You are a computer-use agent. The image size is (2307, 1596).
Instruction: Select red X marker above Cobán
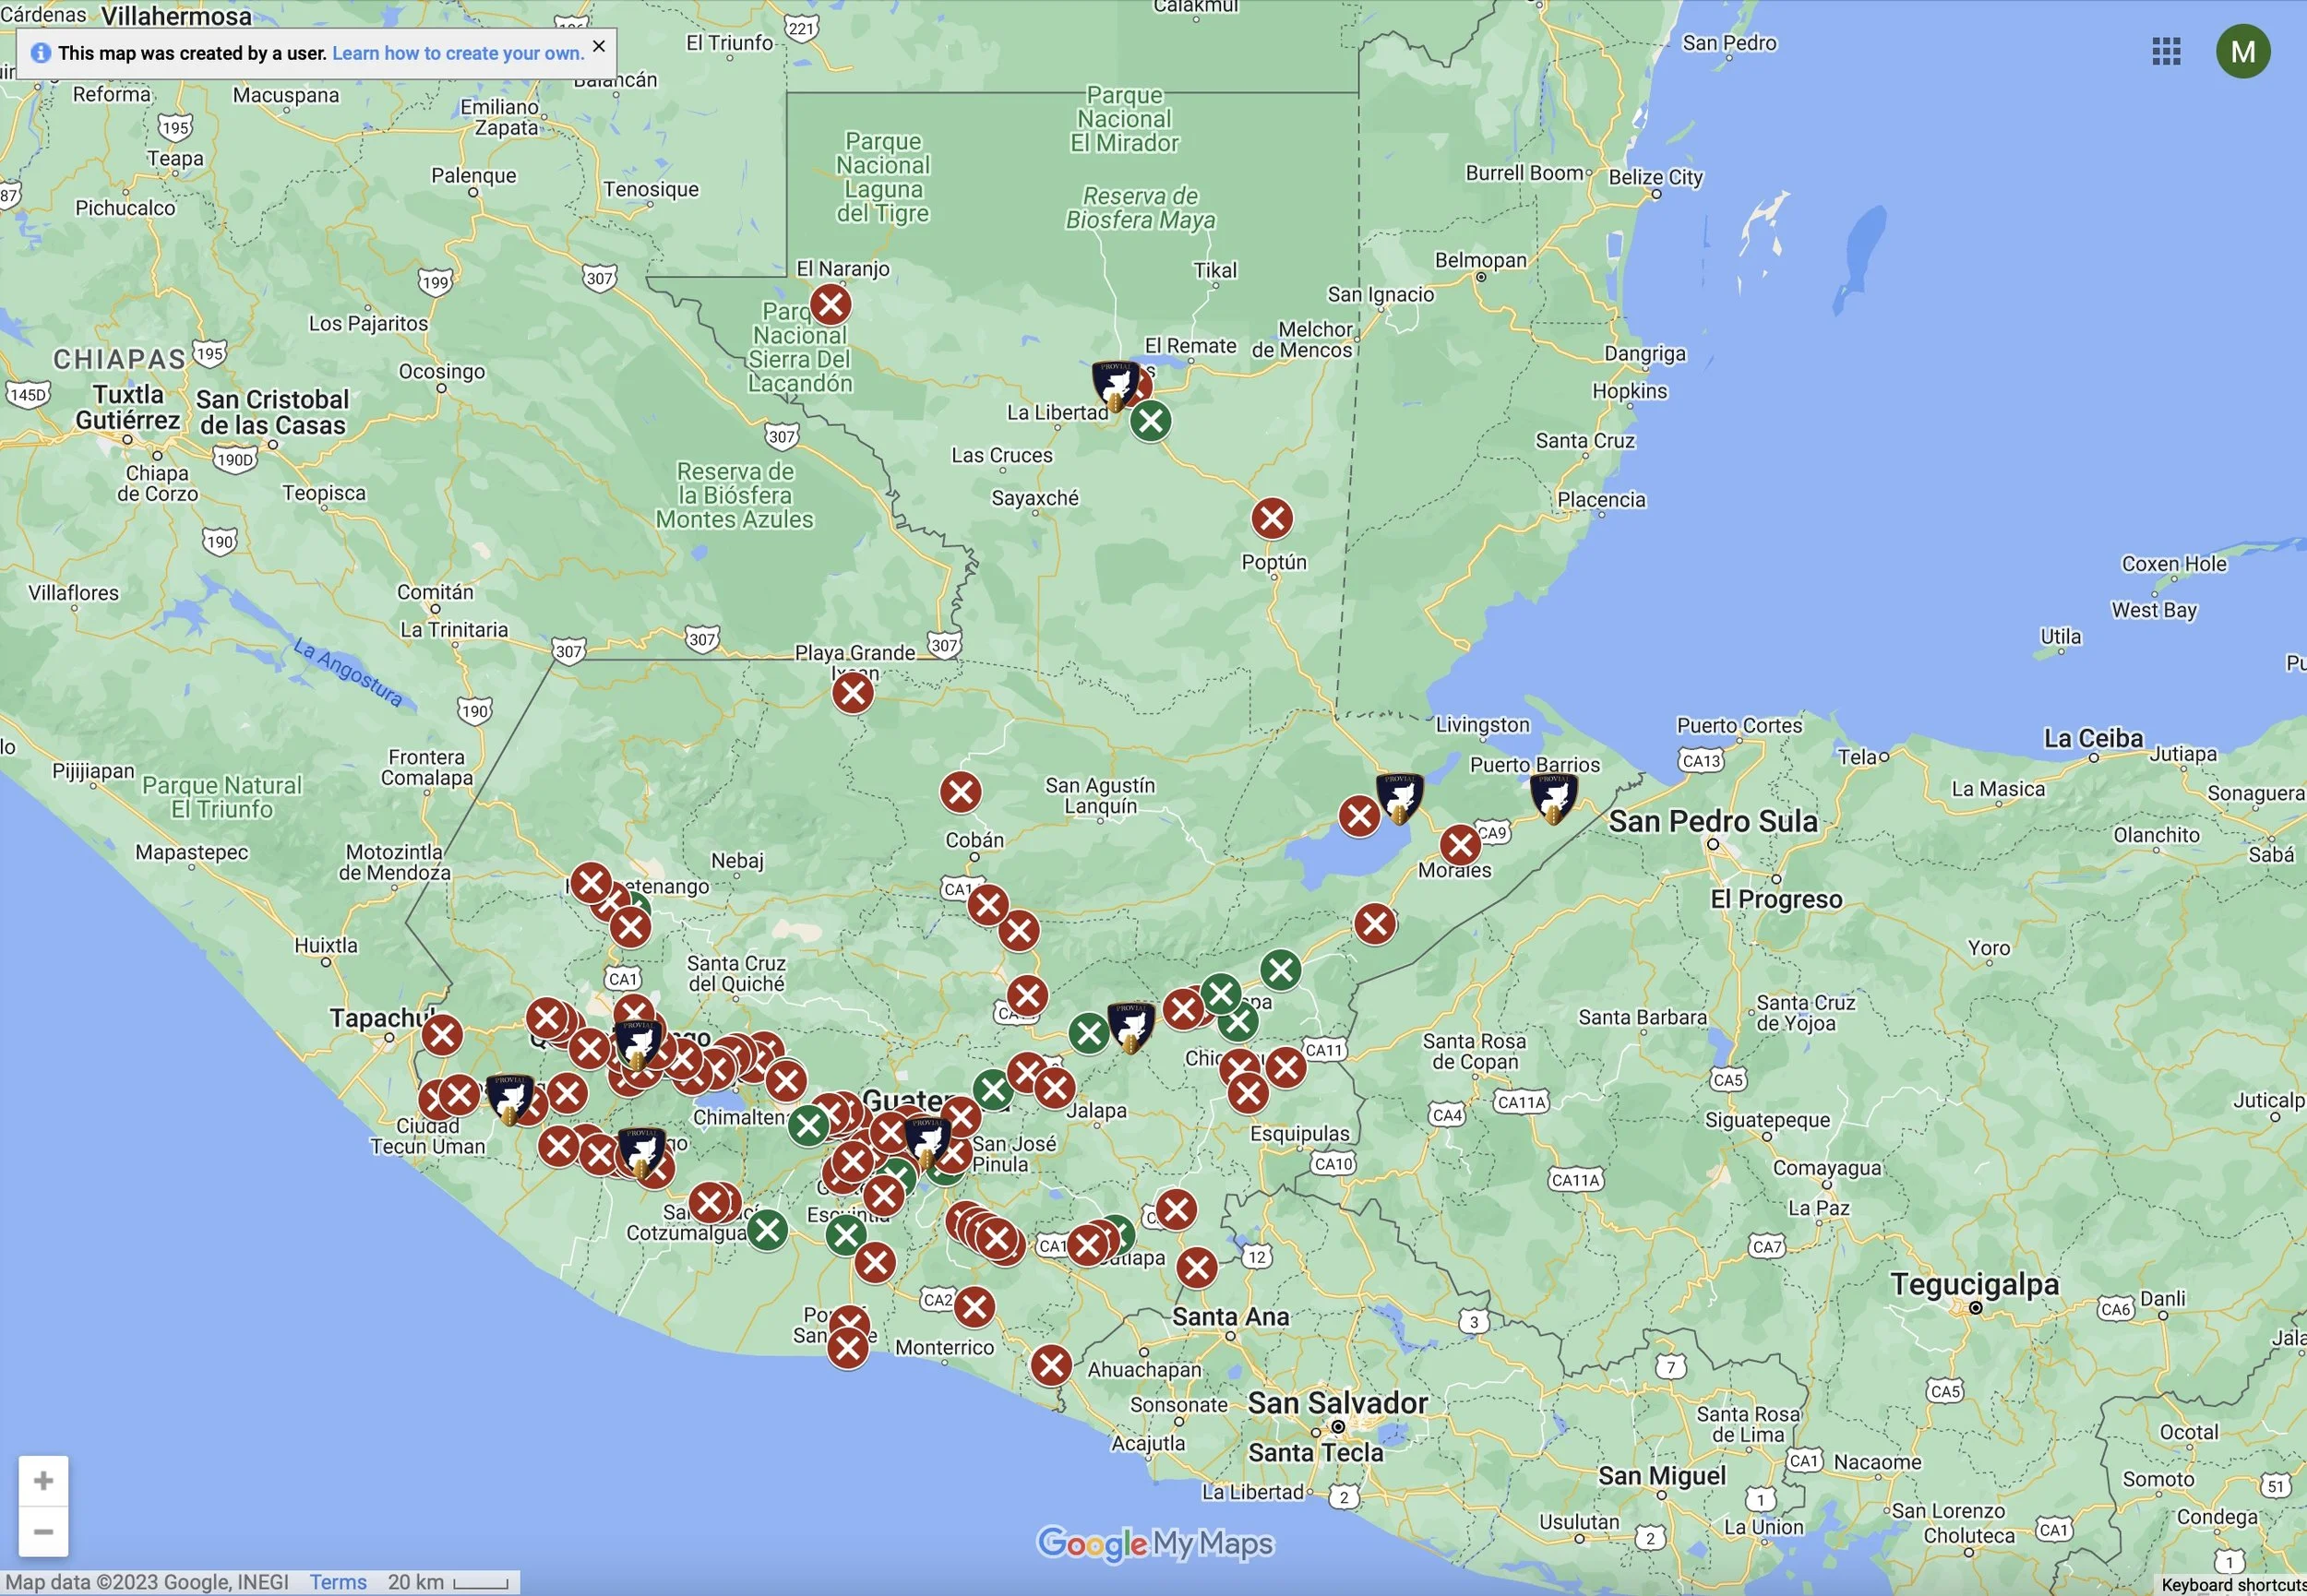tap(960, 792)
